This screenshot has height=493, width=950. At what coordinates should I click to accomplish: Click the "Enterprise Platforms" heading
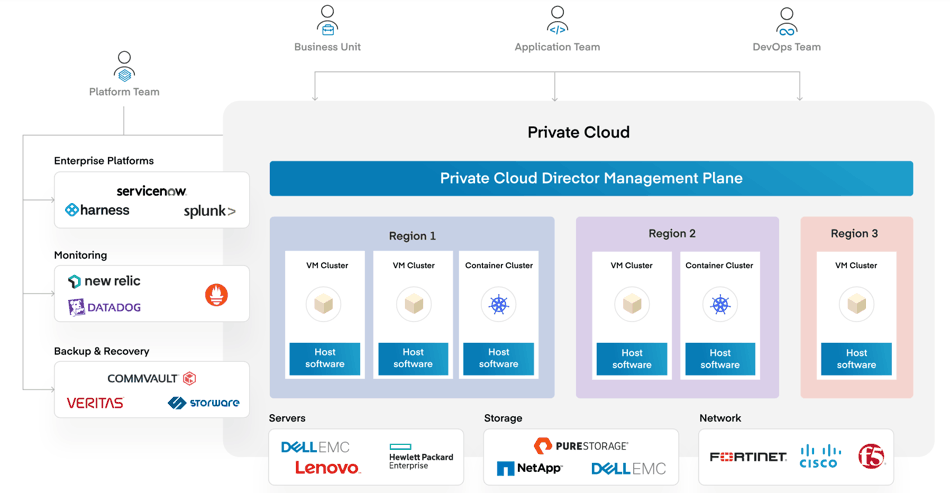104,160
